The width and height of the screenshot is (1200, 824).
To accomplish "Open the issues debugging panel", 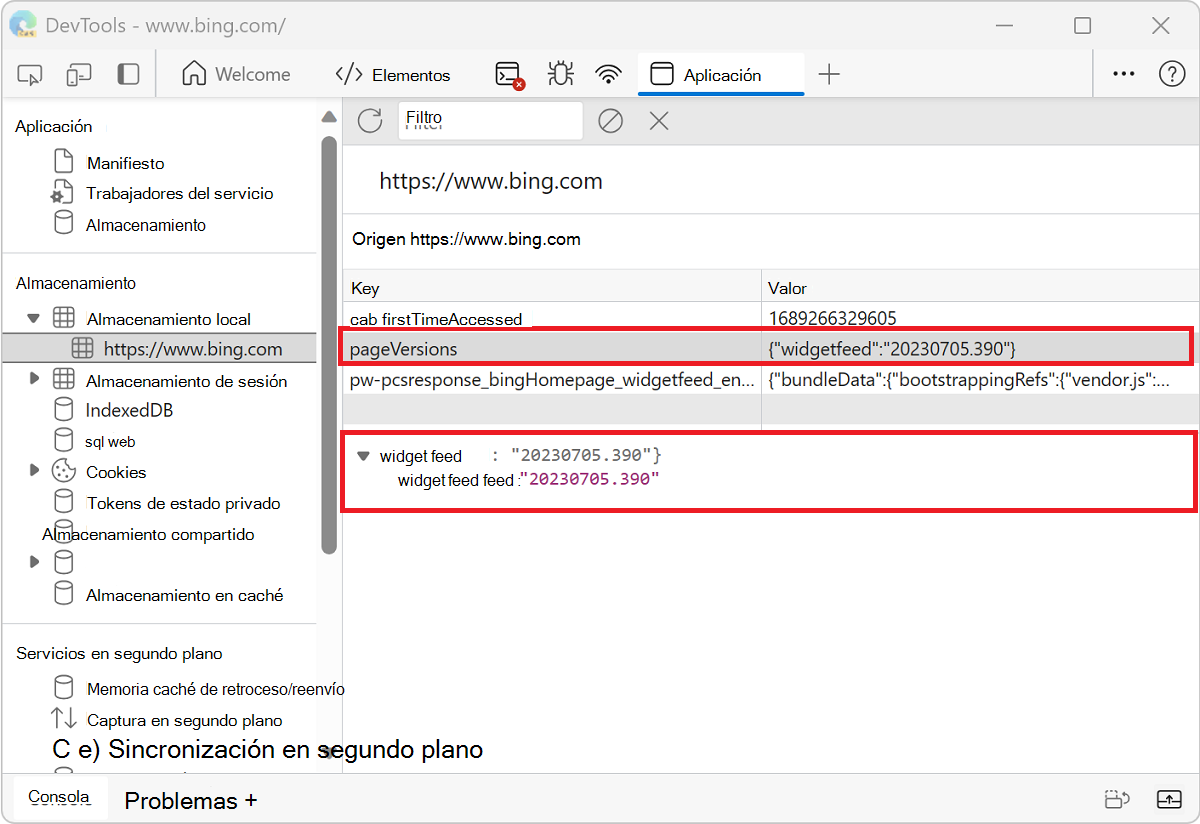I will (x=560, y=73).
